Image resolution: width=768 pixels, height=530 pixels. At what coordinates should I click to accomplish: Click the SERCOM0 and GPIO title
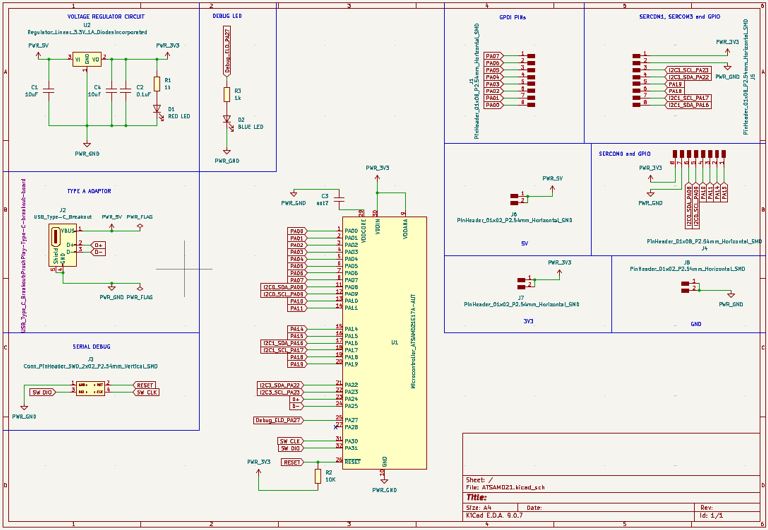click(x=625, y=154)
